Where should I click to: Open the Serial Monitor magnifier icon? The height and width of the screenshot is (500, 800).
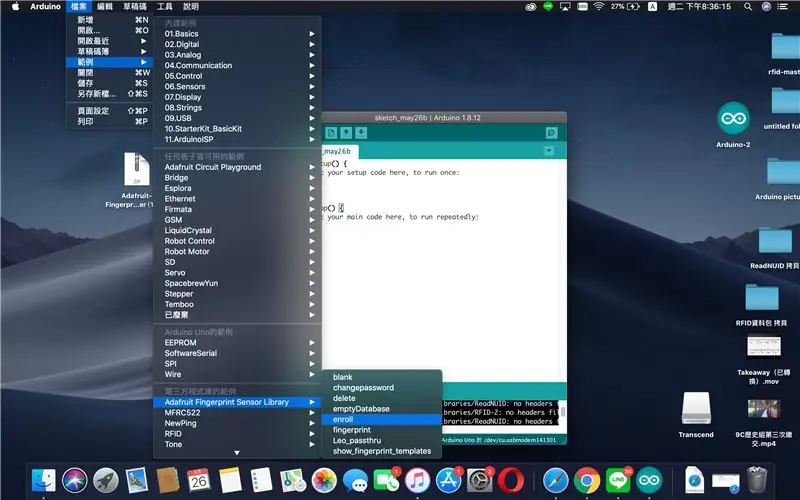coord(552,133)
